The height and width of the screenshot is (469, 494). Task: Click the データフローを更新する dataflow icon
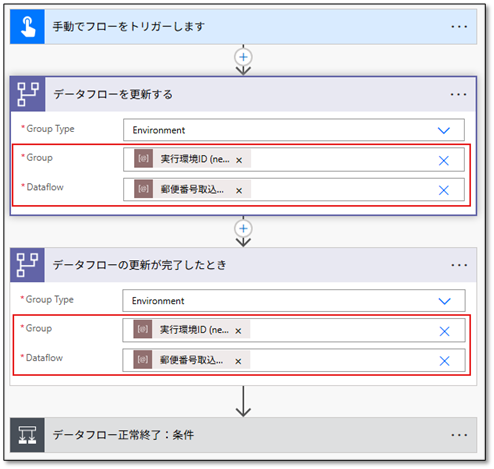tap(28, 94)
